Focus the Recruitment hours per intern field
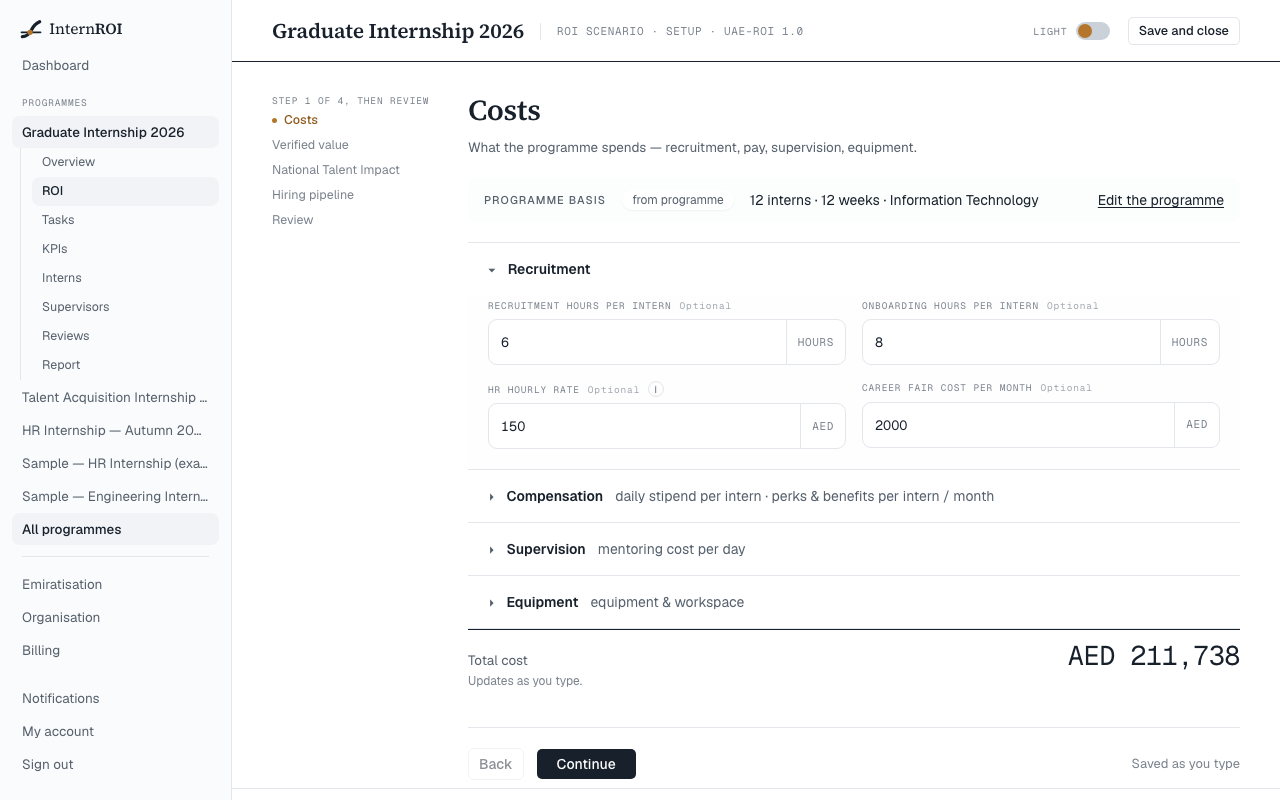 coord(637,342)
